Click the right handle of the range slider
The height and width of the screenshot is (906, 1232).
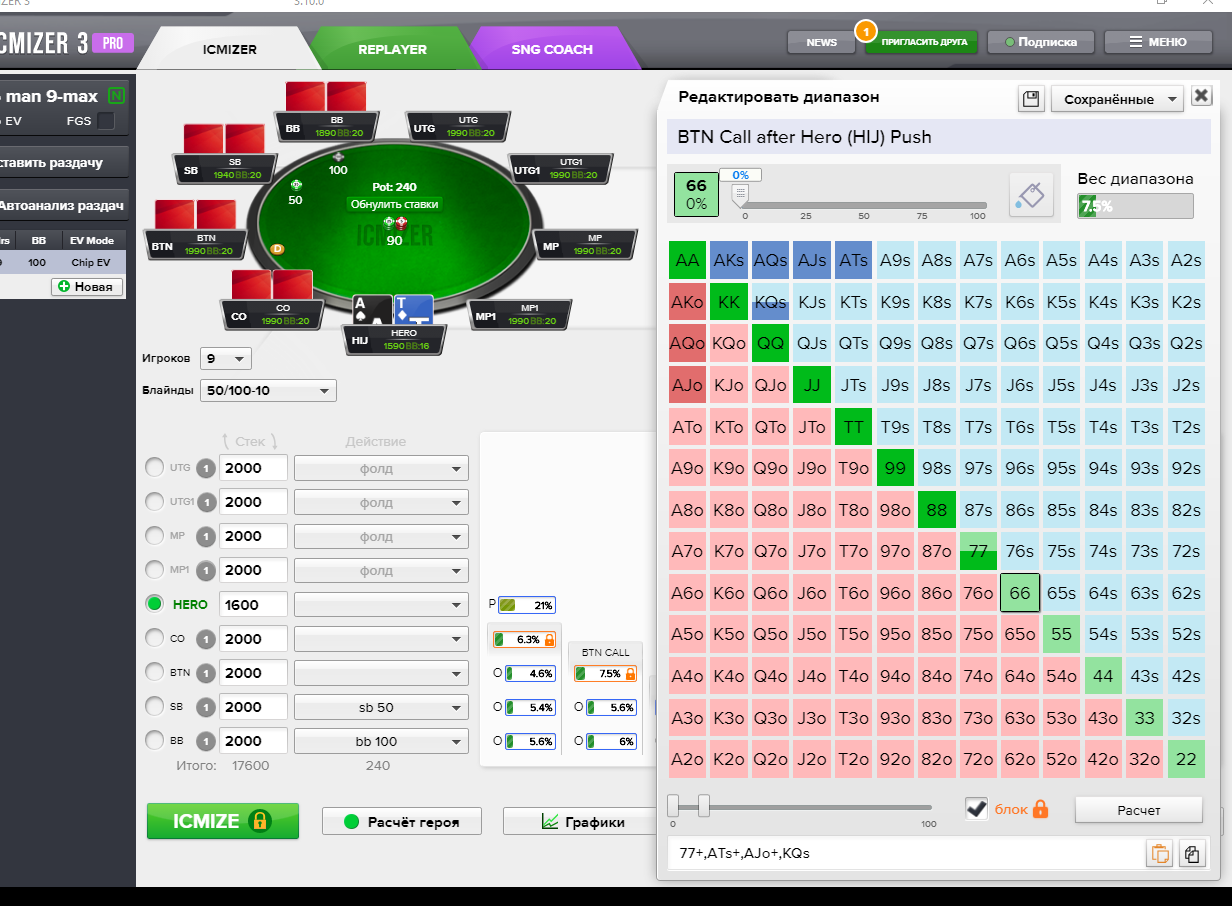[x=704, y=804]
